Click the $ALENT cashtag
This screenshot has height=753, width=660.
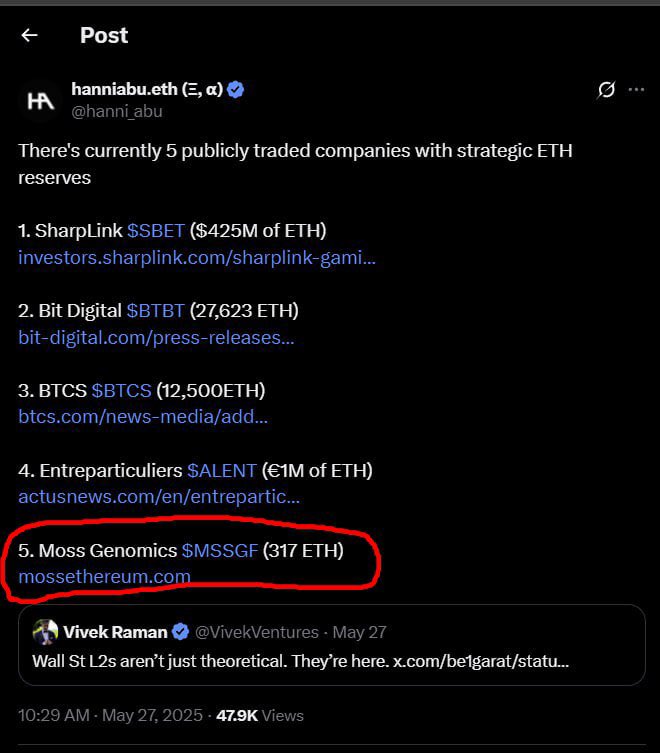click(222, 471)
